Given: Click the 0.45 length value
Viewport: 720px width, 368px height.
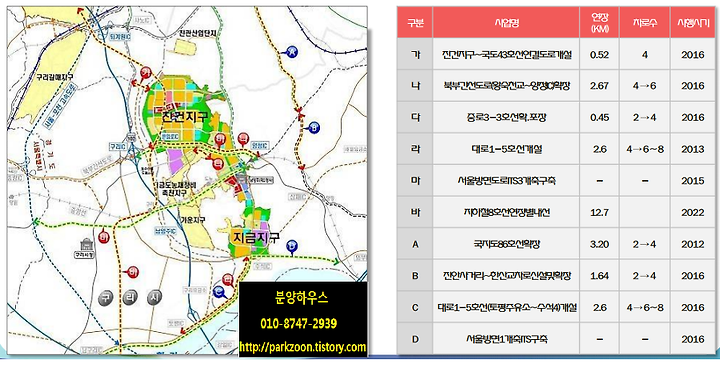Looking at the screenshot, I should [x=599, y=118].
